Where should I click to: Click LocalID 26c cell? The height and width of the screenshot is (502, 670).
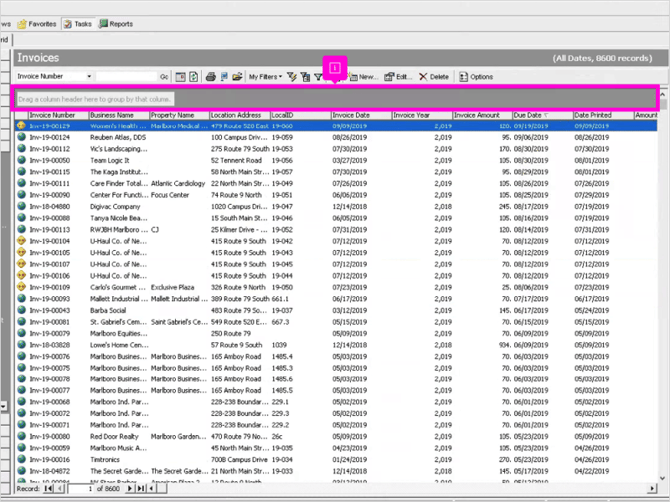277,436
